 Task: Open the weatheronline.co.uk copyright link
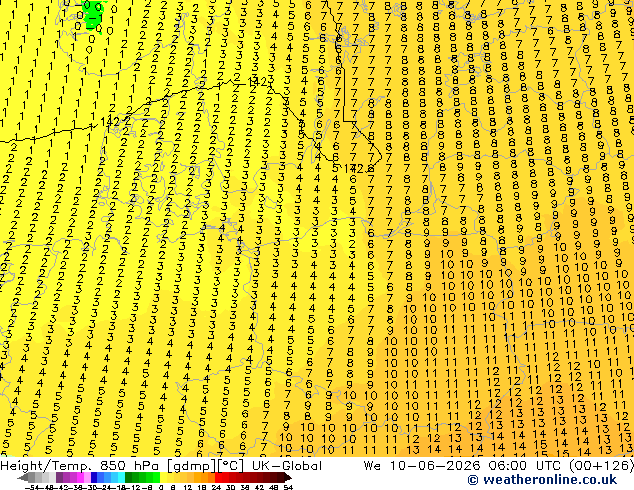pos(542,480)
